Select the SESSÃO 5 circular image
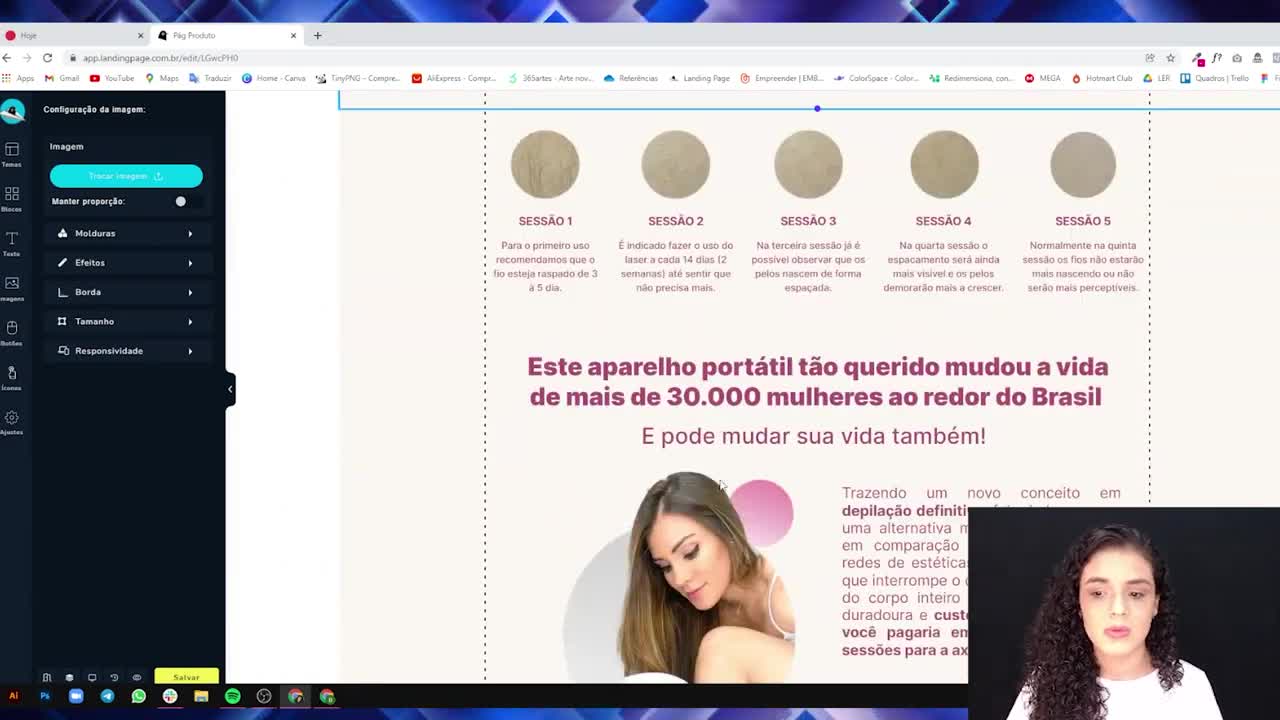 [1083, 165]
